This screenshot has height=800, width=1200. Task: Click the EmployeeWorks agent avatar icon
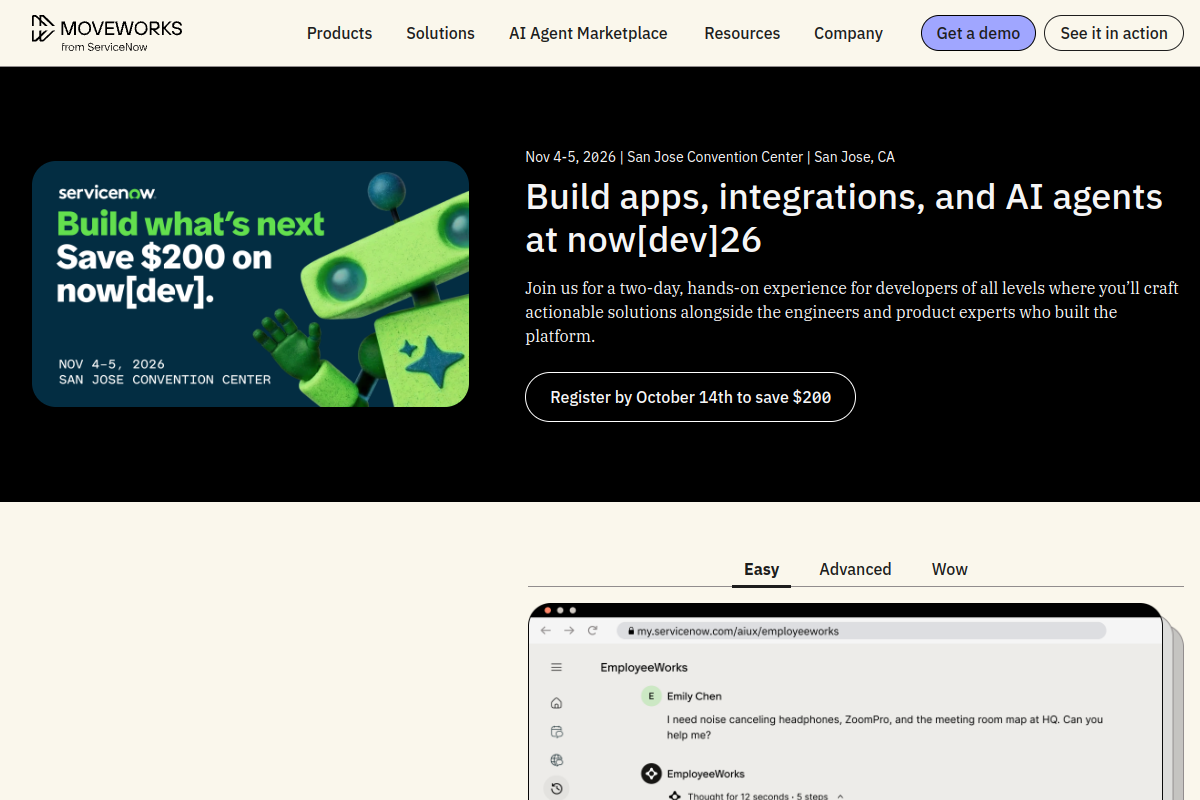(x=652, y=773)
